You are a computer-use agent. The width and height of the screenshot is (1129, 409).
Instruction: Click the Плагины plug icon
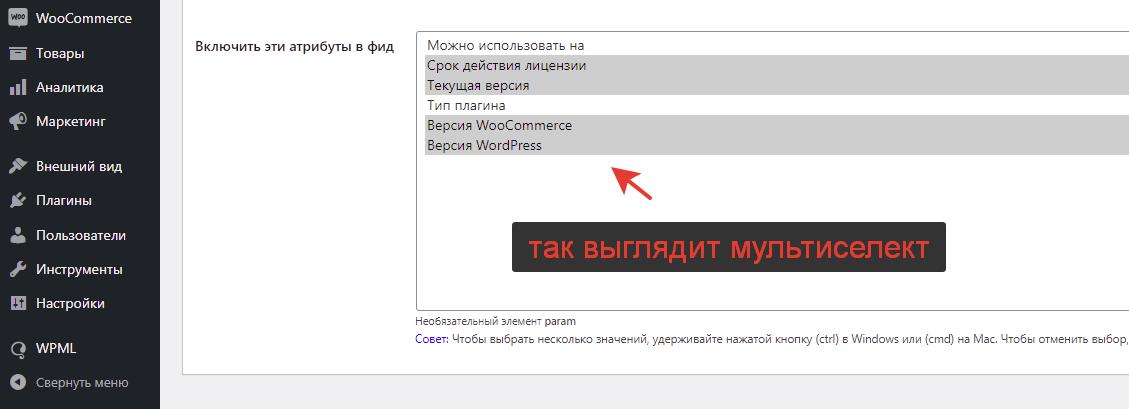[17, 201]
